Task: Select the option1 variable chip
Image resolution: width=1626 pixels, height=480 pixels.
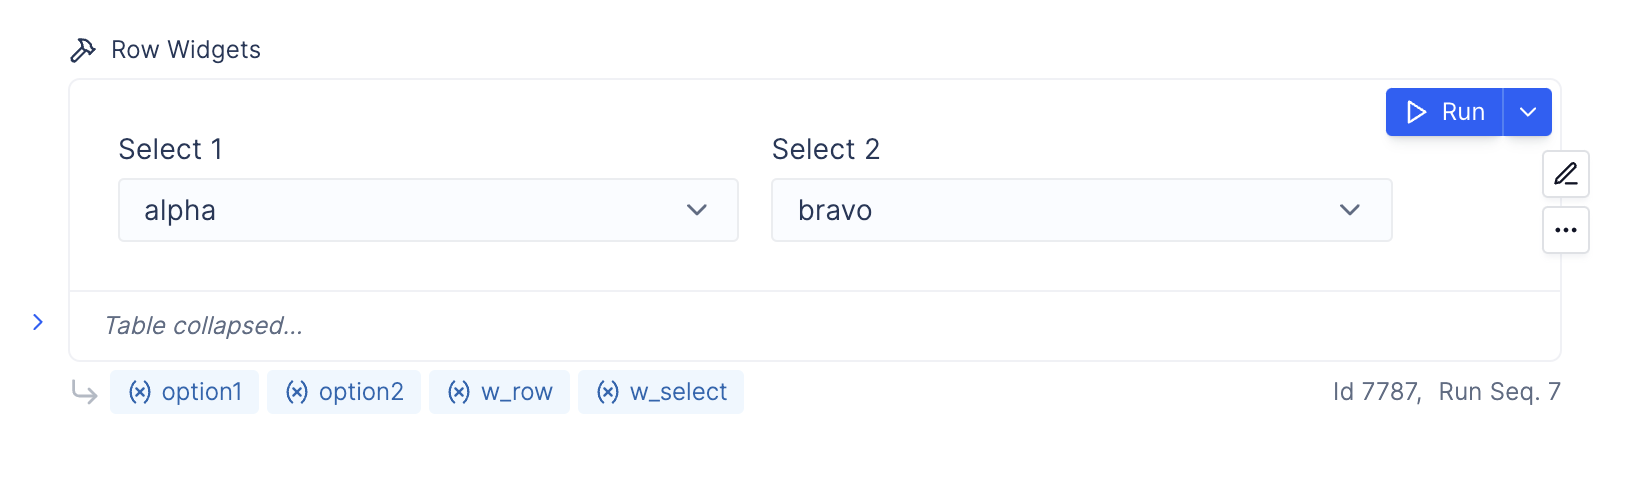Action: tap(184, 392)
